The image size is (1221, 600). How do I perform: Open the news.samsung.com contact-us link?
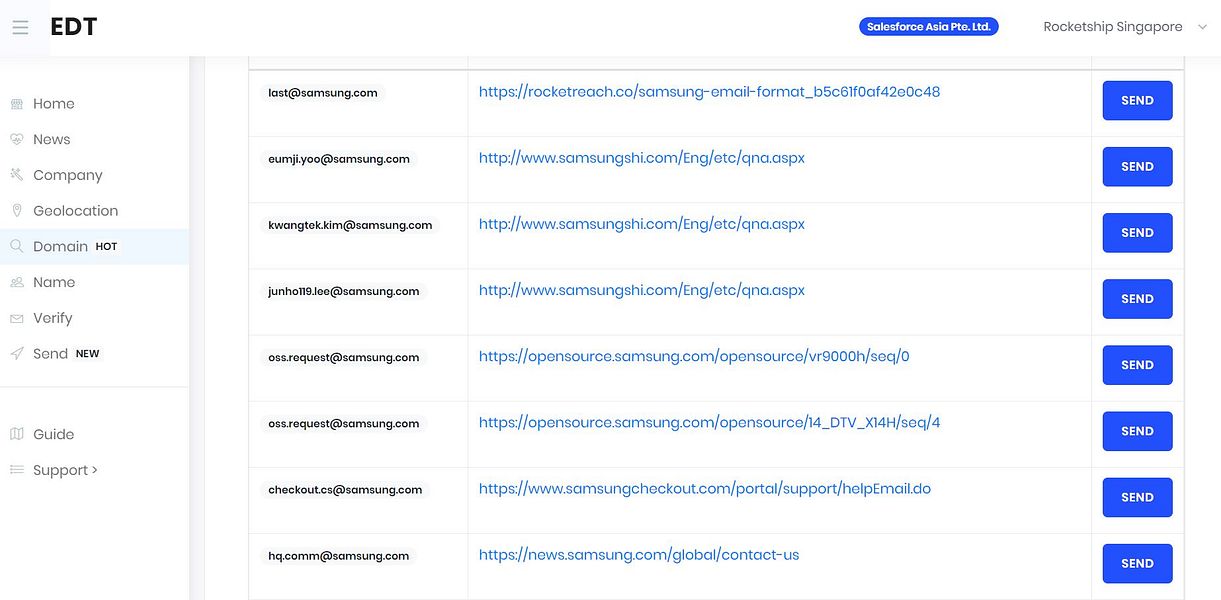(639, 555)
